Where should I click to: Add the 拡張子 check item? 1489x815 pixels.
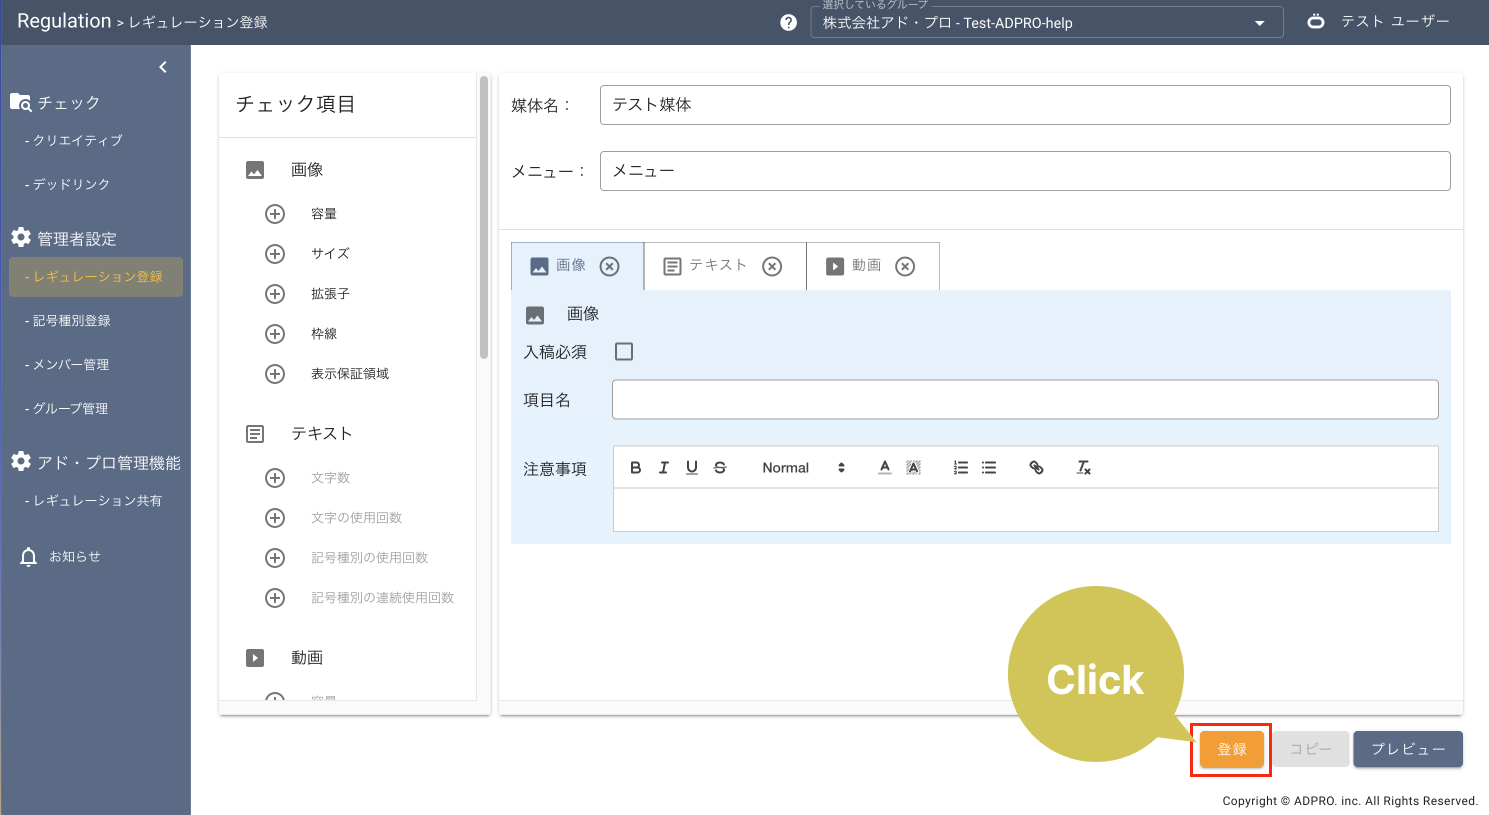click(275, 294)
